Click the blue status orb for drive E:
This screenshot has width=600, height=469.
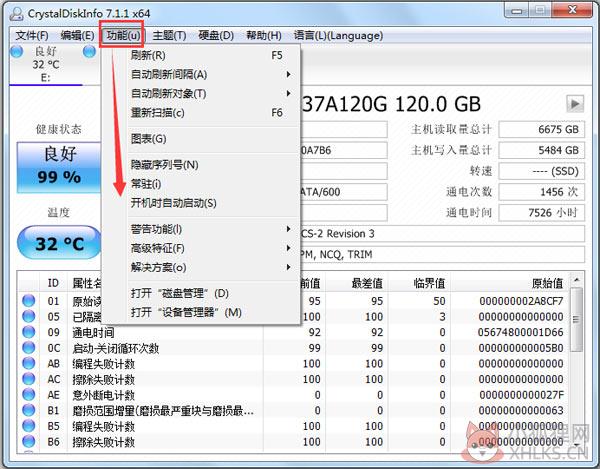pos(16,51)
